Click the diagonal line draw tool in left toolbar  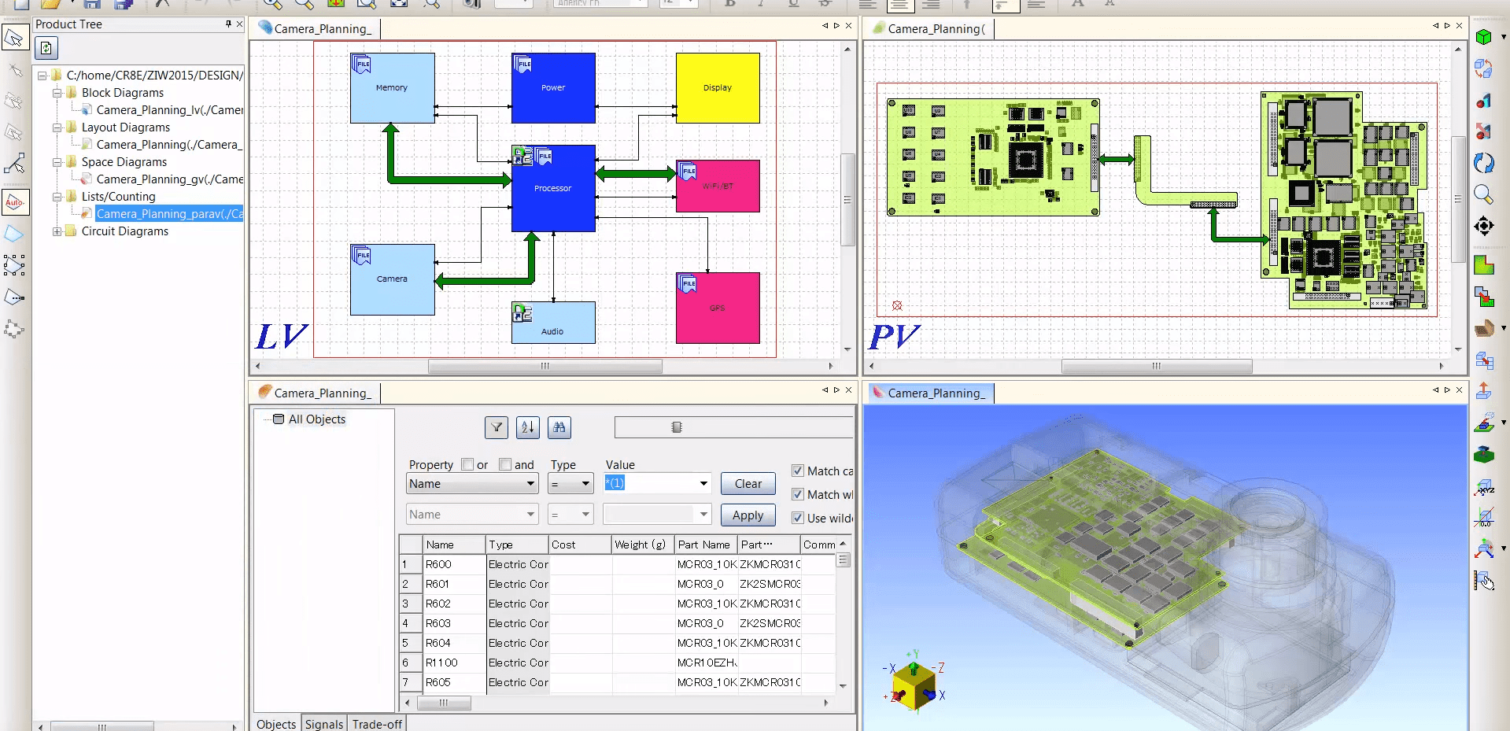click(x=14, y=165)
